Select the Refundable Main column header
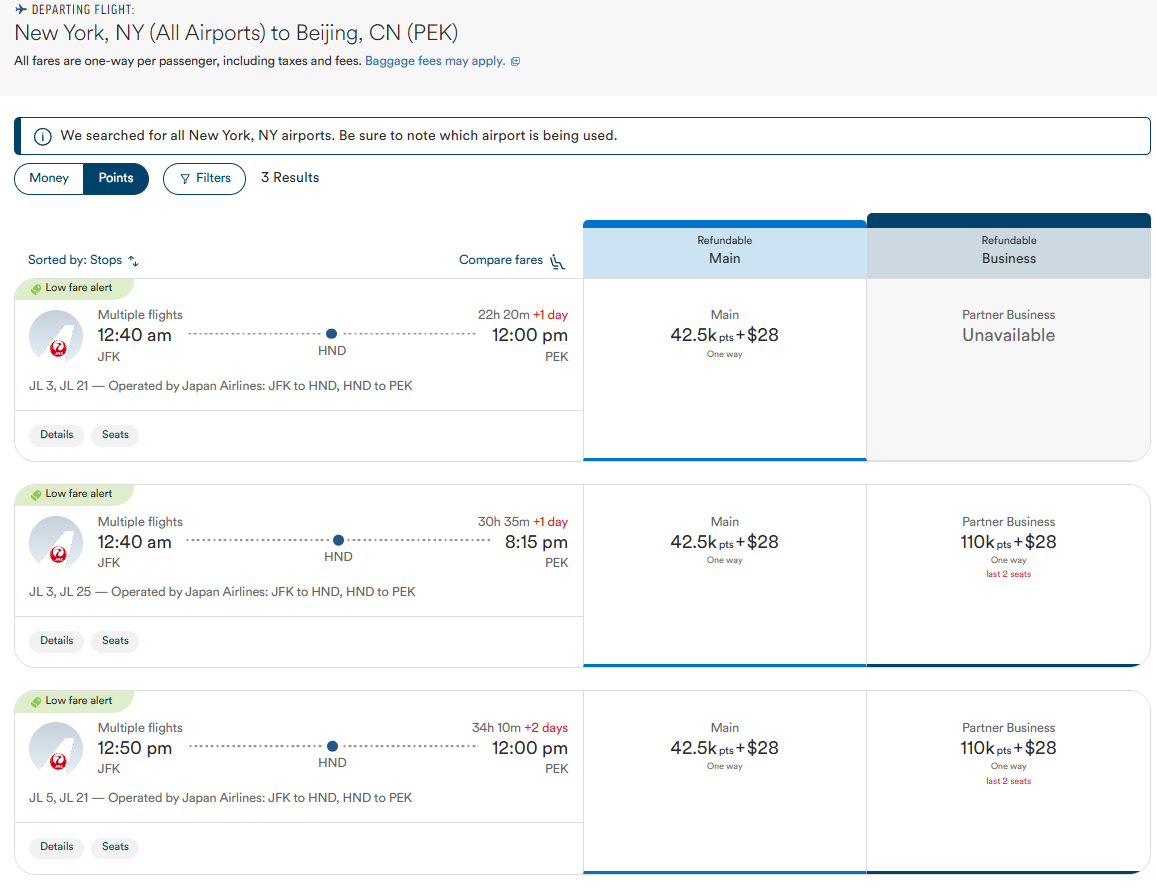The image size is (1157, 893). coord(724,250)
